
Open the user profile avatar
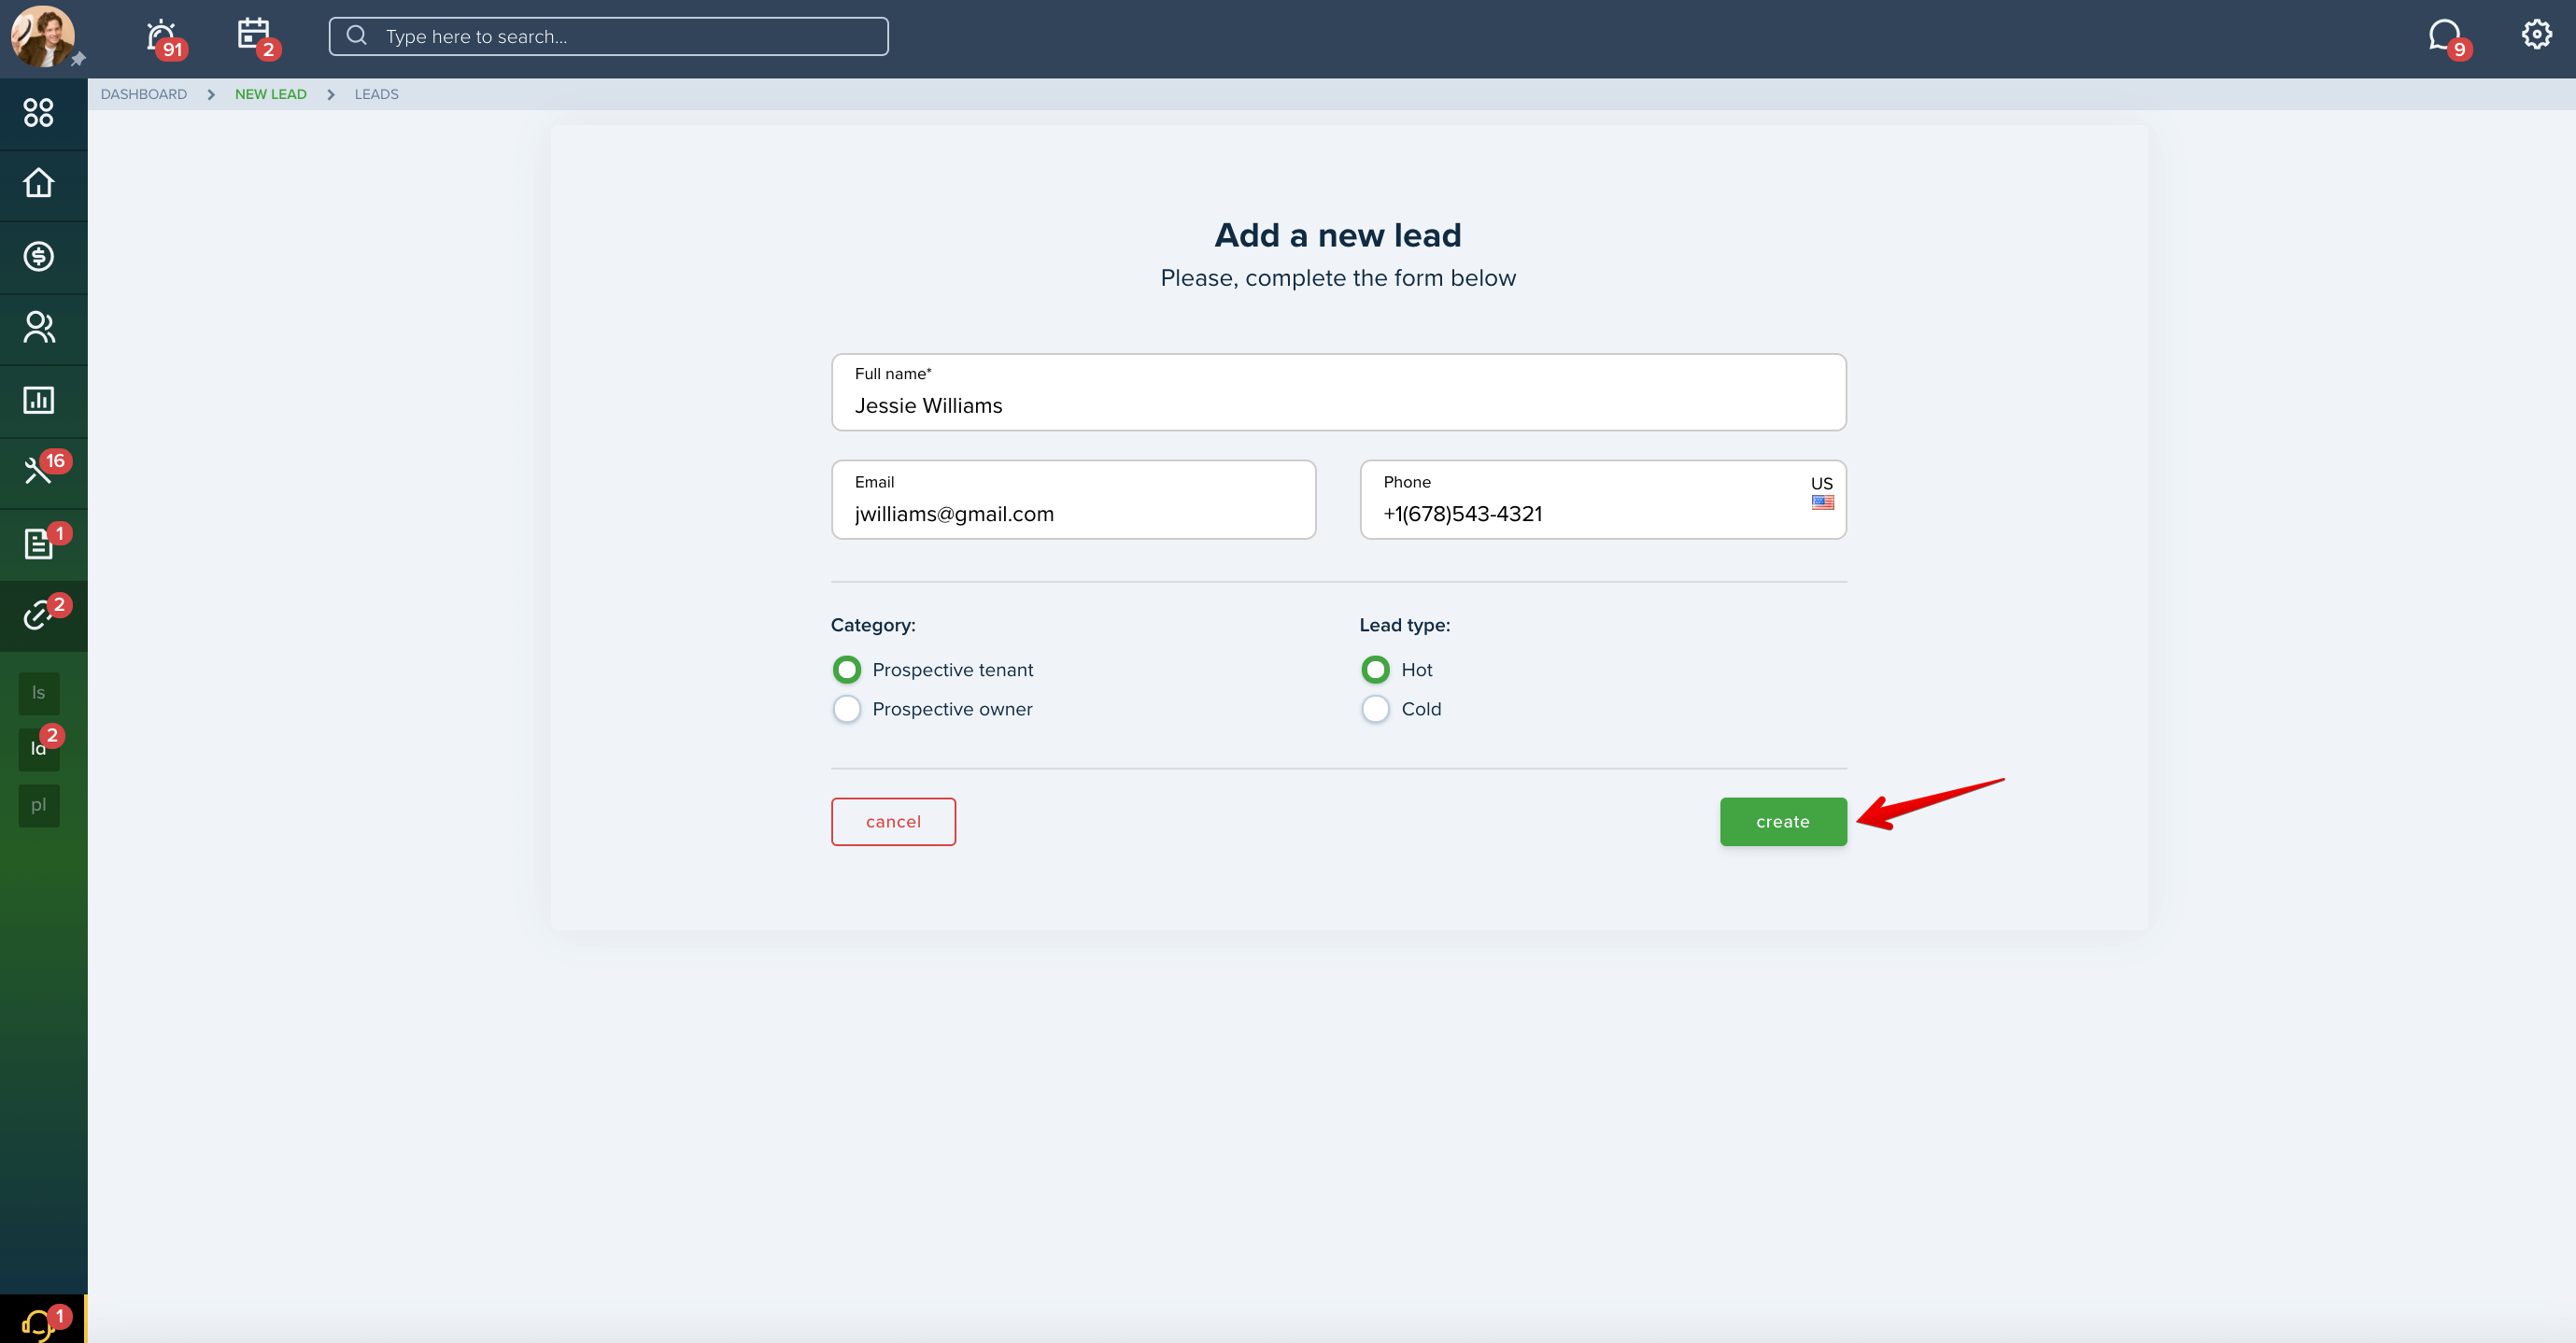42,36
